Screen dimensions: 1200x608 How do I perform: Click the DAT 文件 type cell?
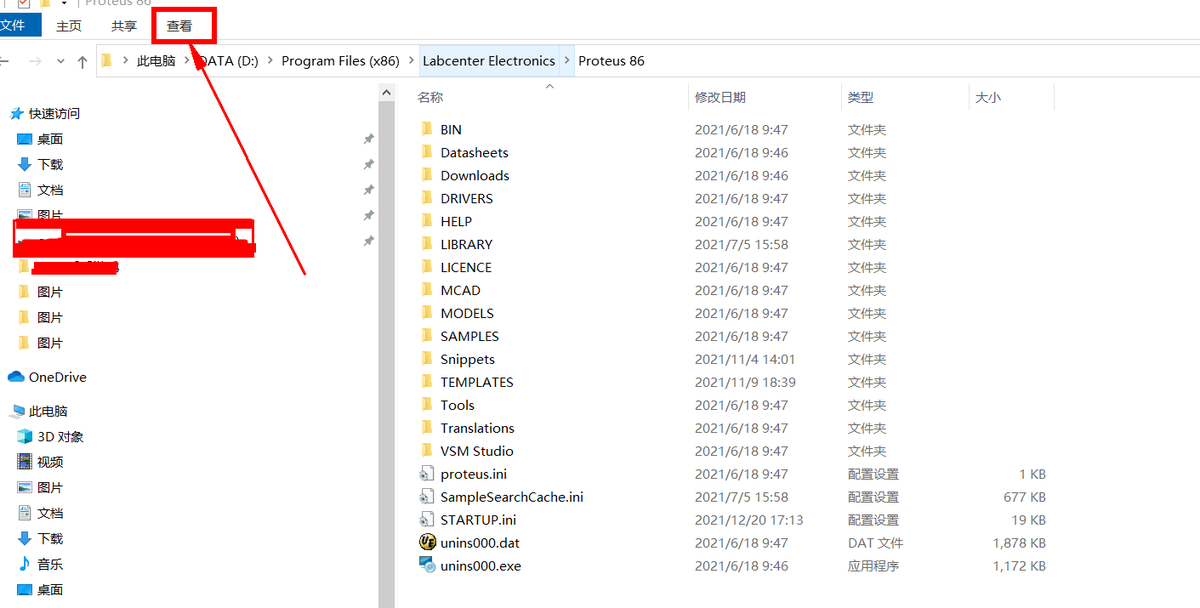875,544
